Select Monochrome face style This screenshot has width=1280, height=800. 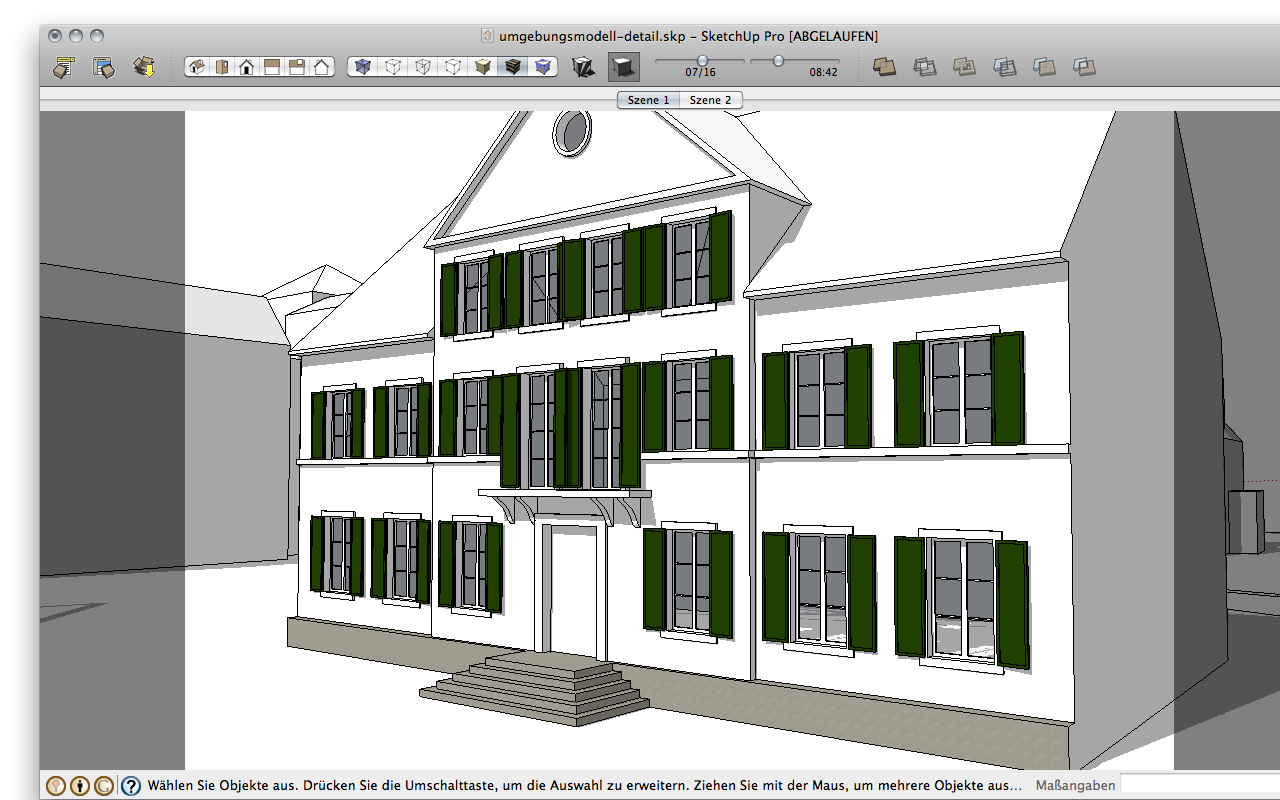pyautogui.click(x=543, y=67)
